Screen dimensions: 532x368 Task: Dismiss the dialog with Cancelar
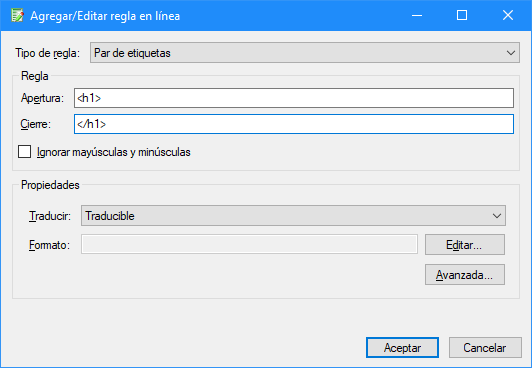485,347
